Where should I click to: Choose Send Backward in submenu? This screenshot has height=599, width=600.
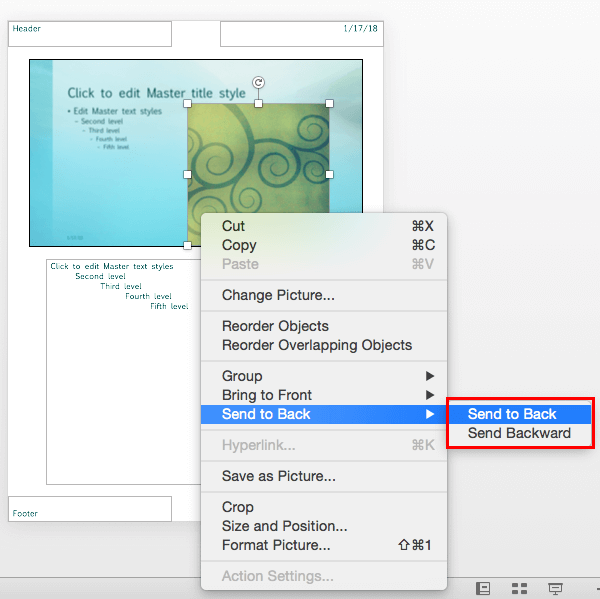(x=519, y=433)
